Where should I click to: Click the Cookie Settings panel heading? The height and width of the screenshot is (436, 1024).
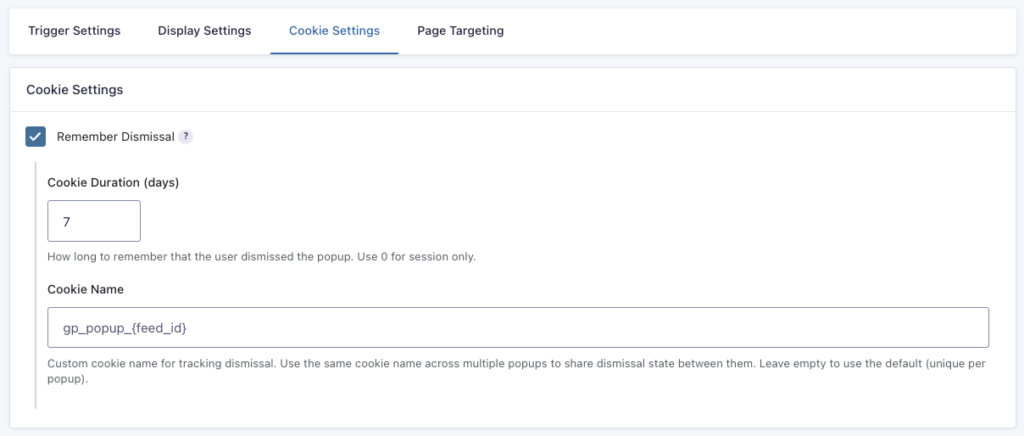coord(74,90)
